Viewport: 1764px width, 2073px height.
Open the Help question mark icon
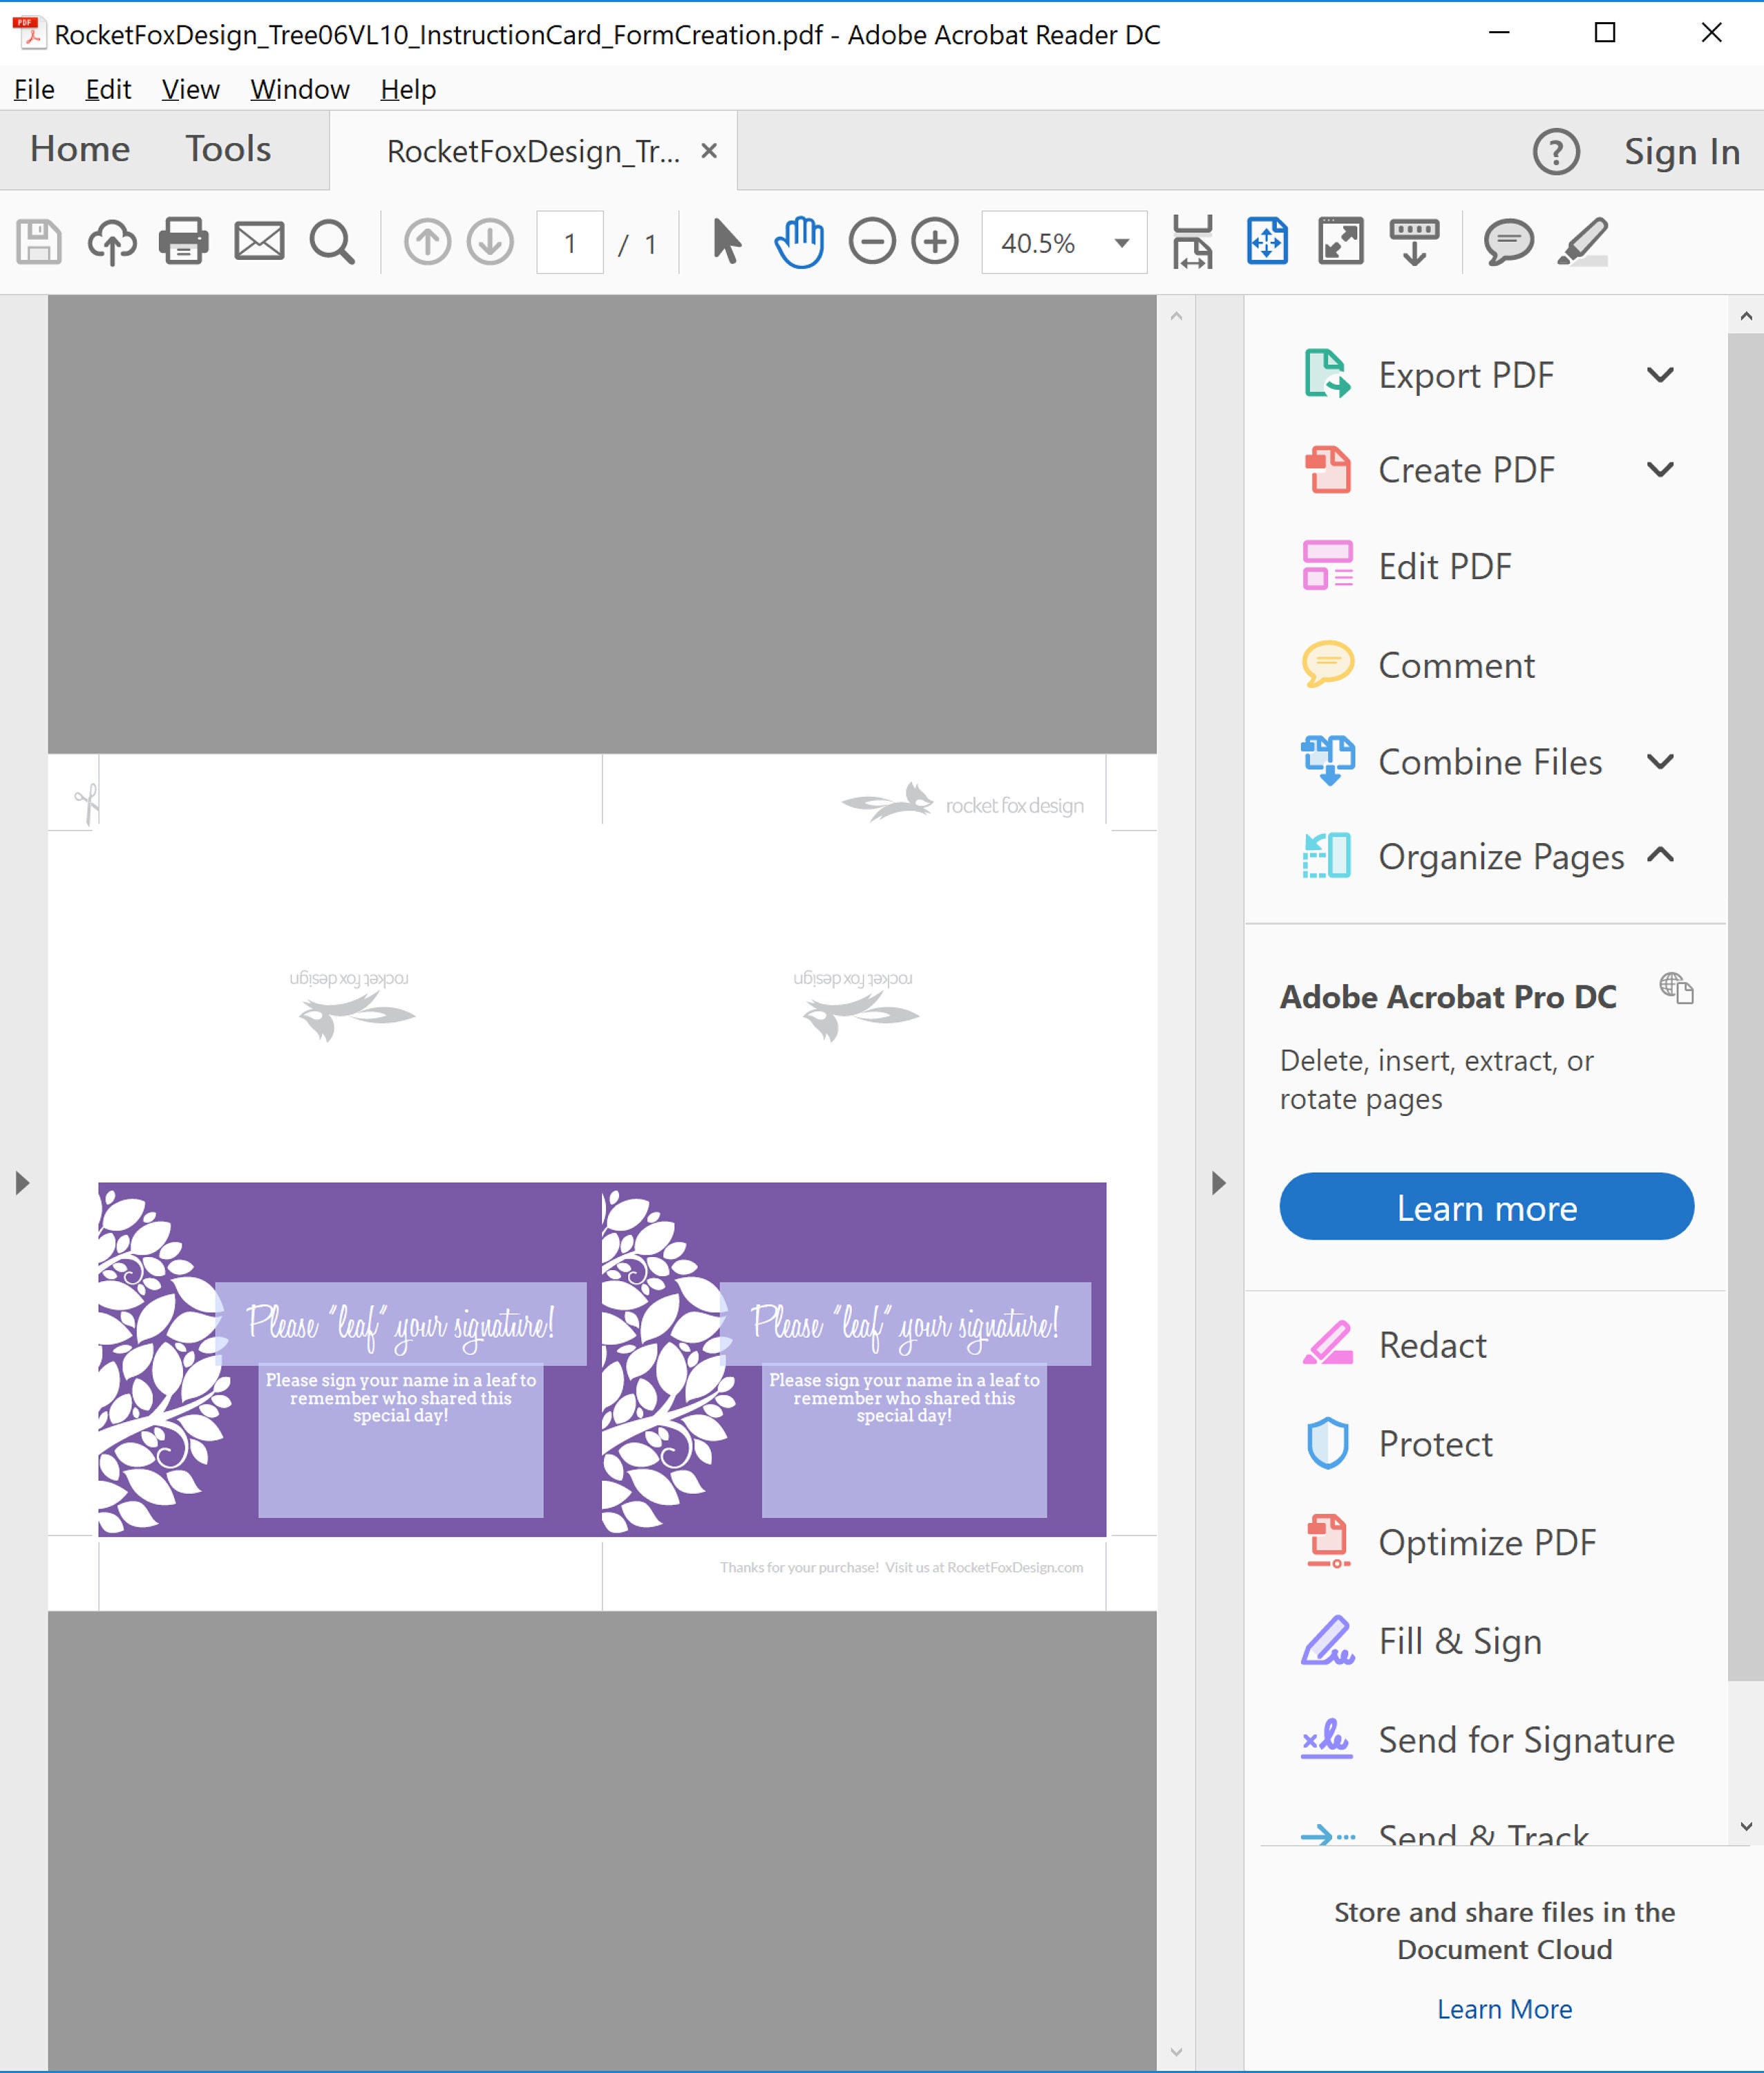pos(1556,152)
